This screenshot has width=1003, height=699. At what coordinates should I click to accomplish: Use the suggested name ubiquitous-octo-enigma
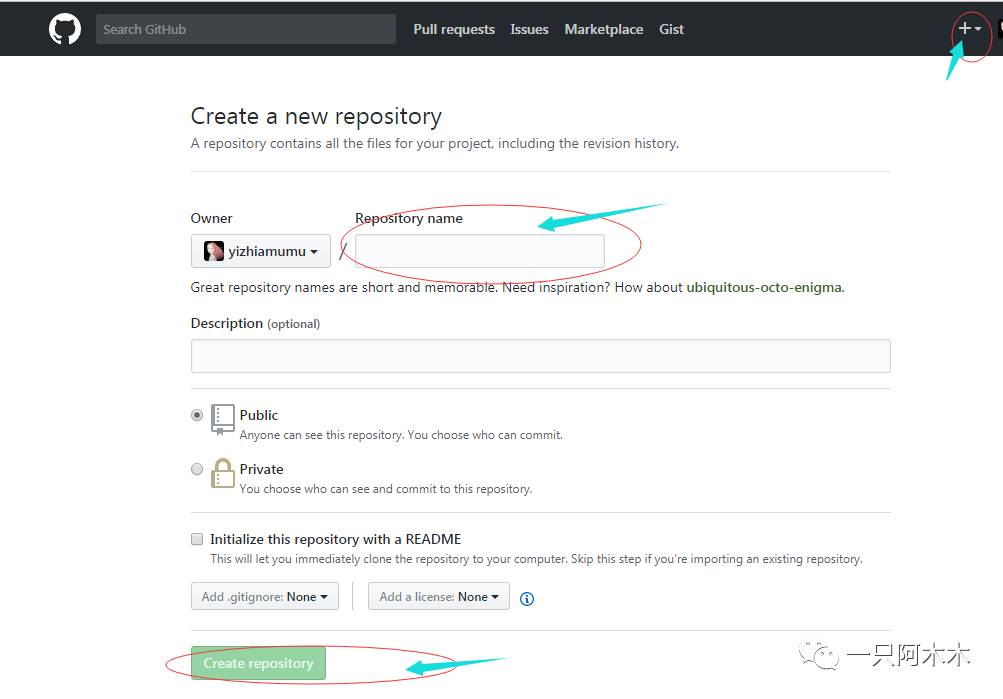pyautogui.click(x=764, y=287)
